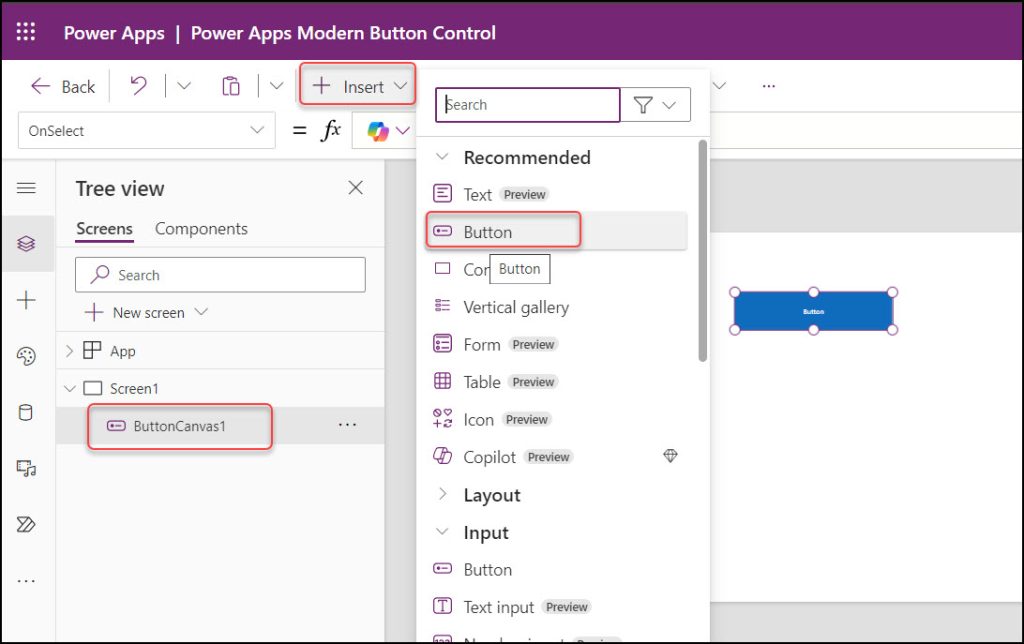
Task: Select the blue Button on canvas
Action: [813, 311]
